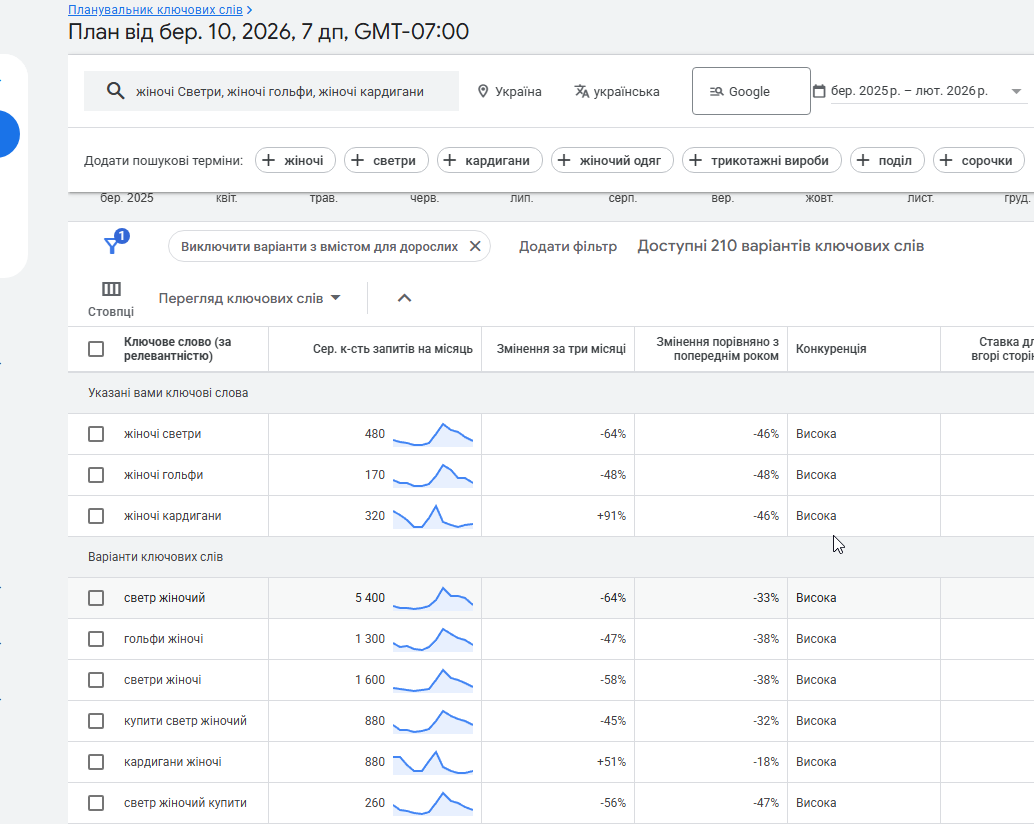Select the 'жіночі светри' keyword checkbox
The image size is (1034, 824).
96,434
